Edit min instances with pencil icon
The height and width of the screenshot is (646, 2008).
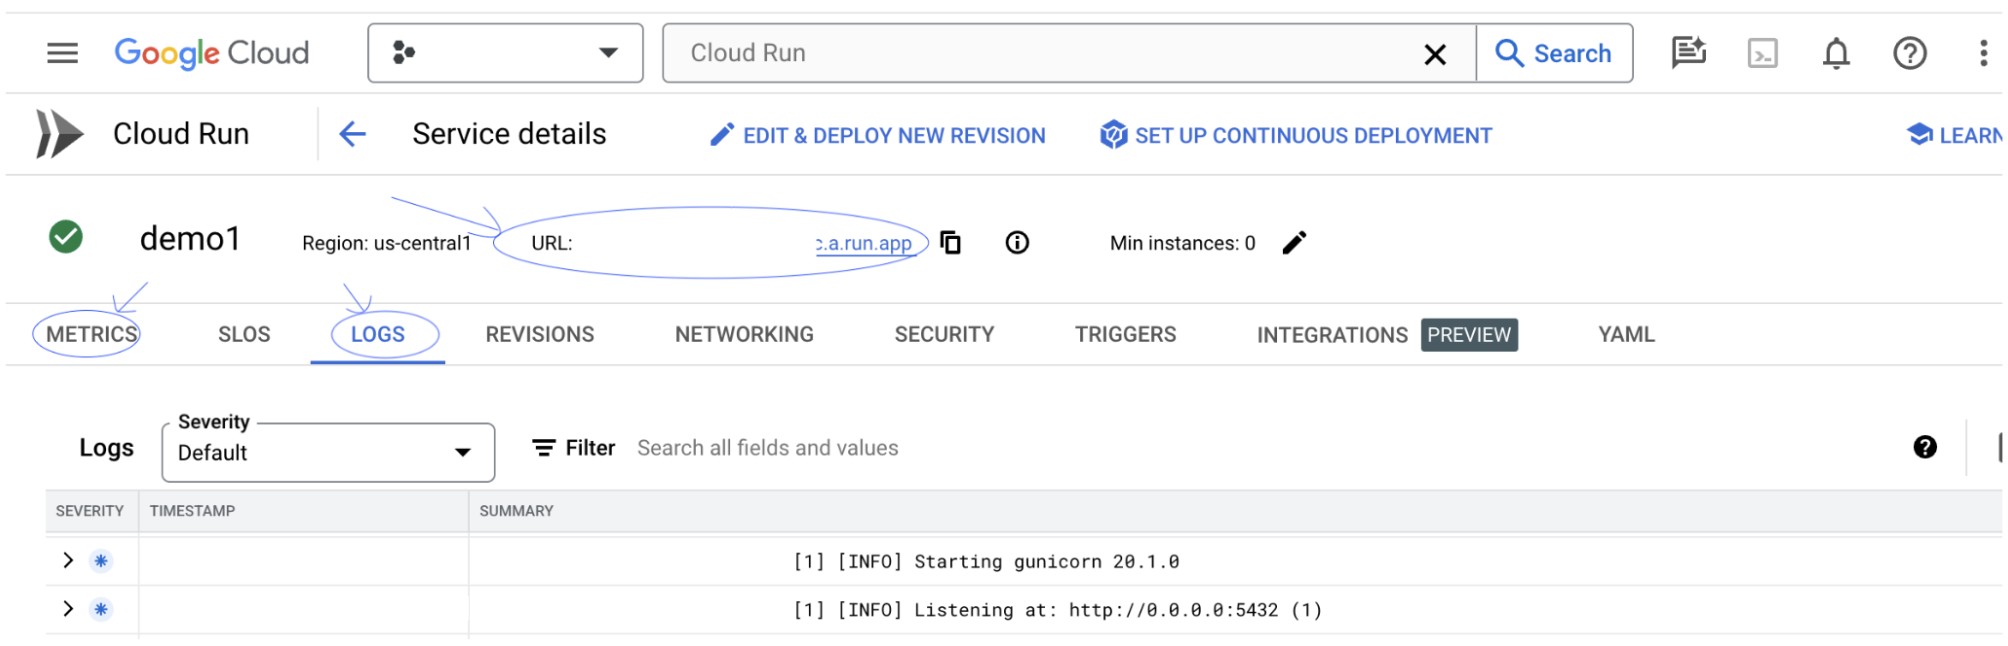1294,243
